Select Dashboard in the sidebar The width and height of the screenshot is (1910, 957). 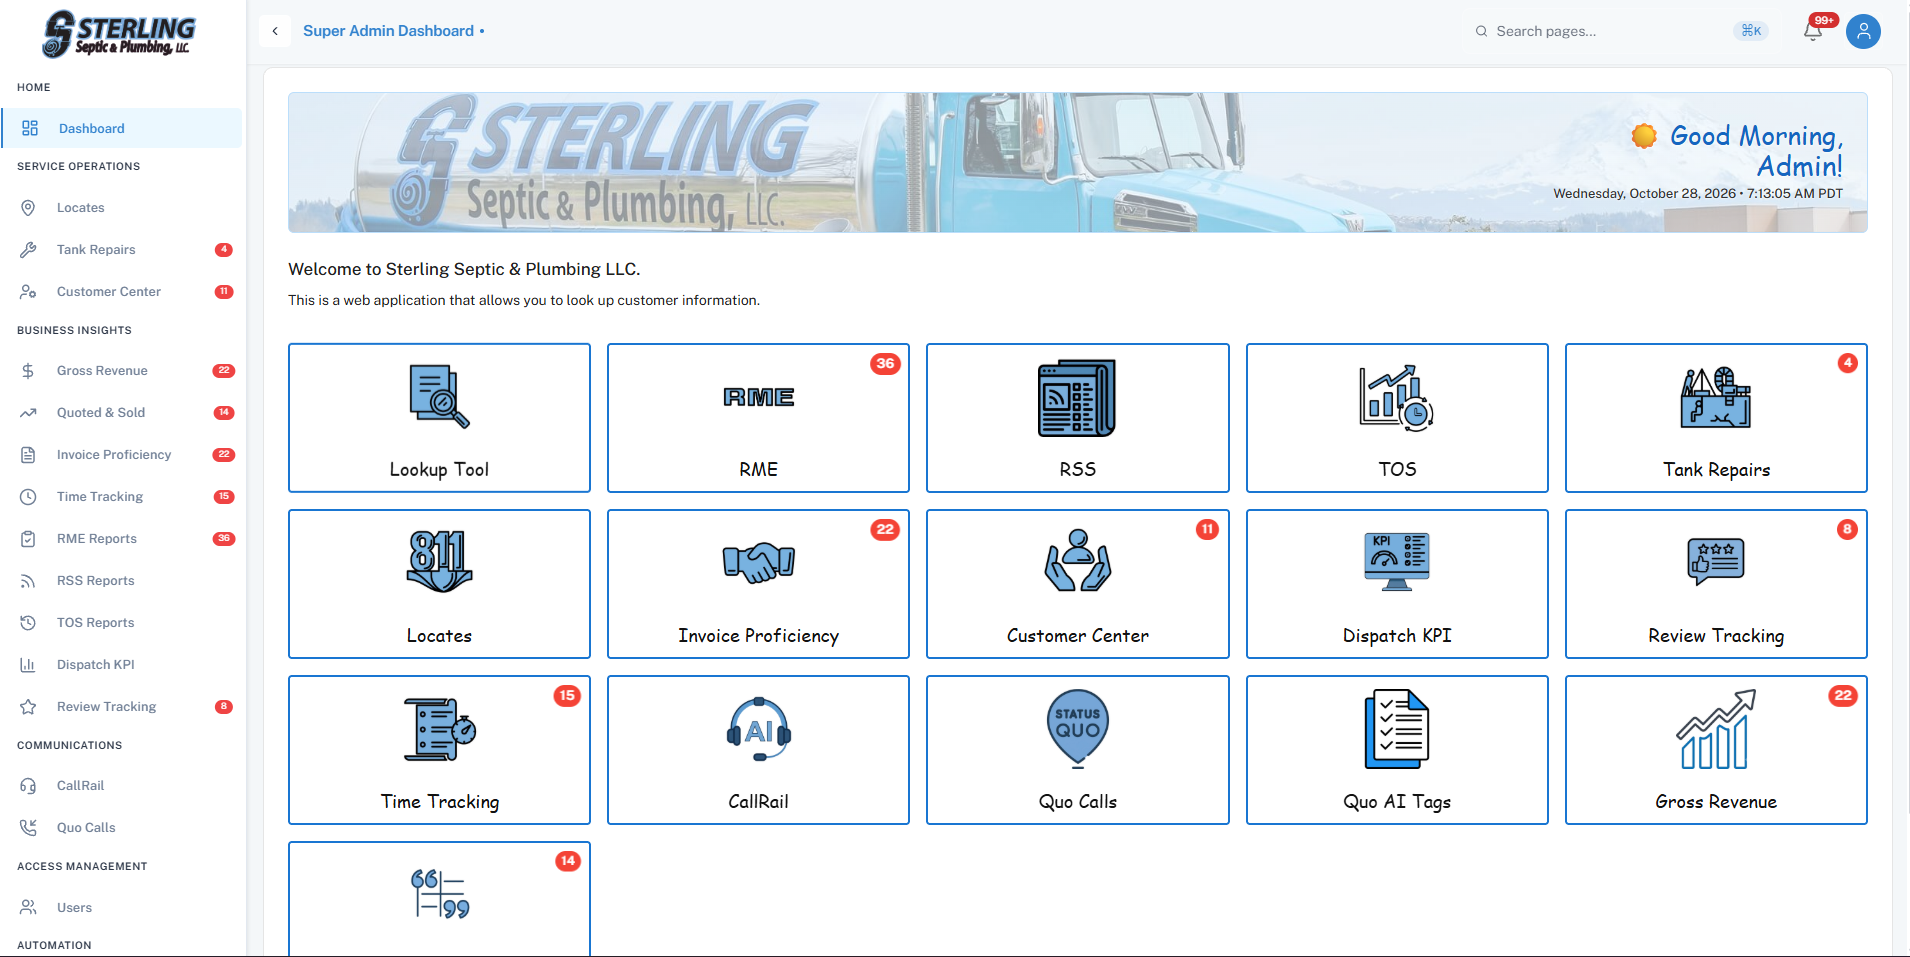[x=121, y=128]
